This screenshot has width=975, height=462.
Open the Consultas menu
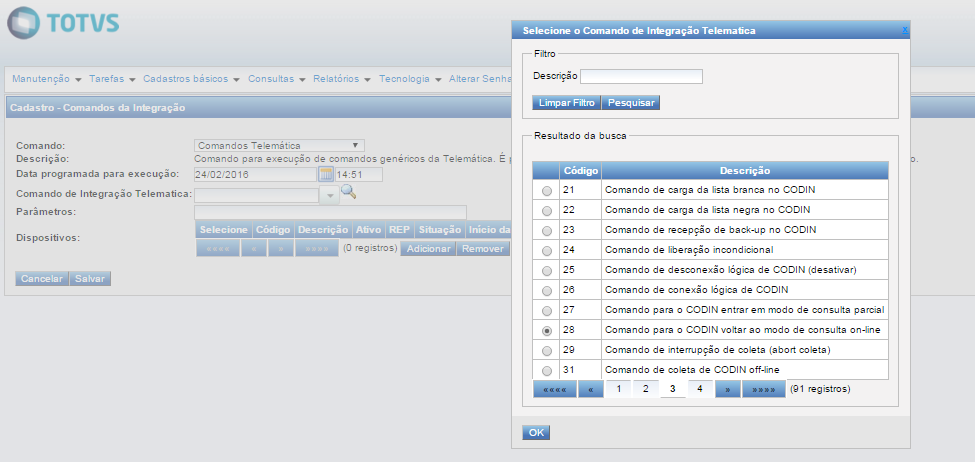click(277, 79)
